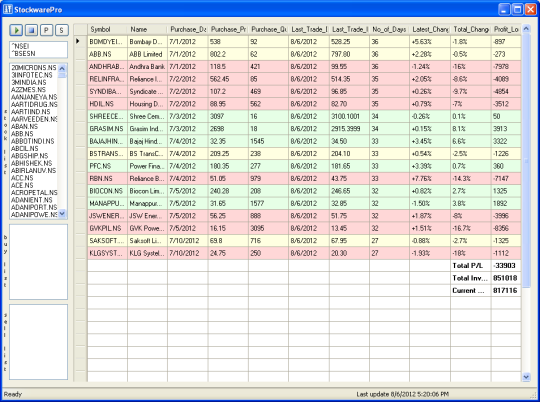
Task: Click quantity 1577 cell for MANAPPU
Action: [x=268, y=203]
